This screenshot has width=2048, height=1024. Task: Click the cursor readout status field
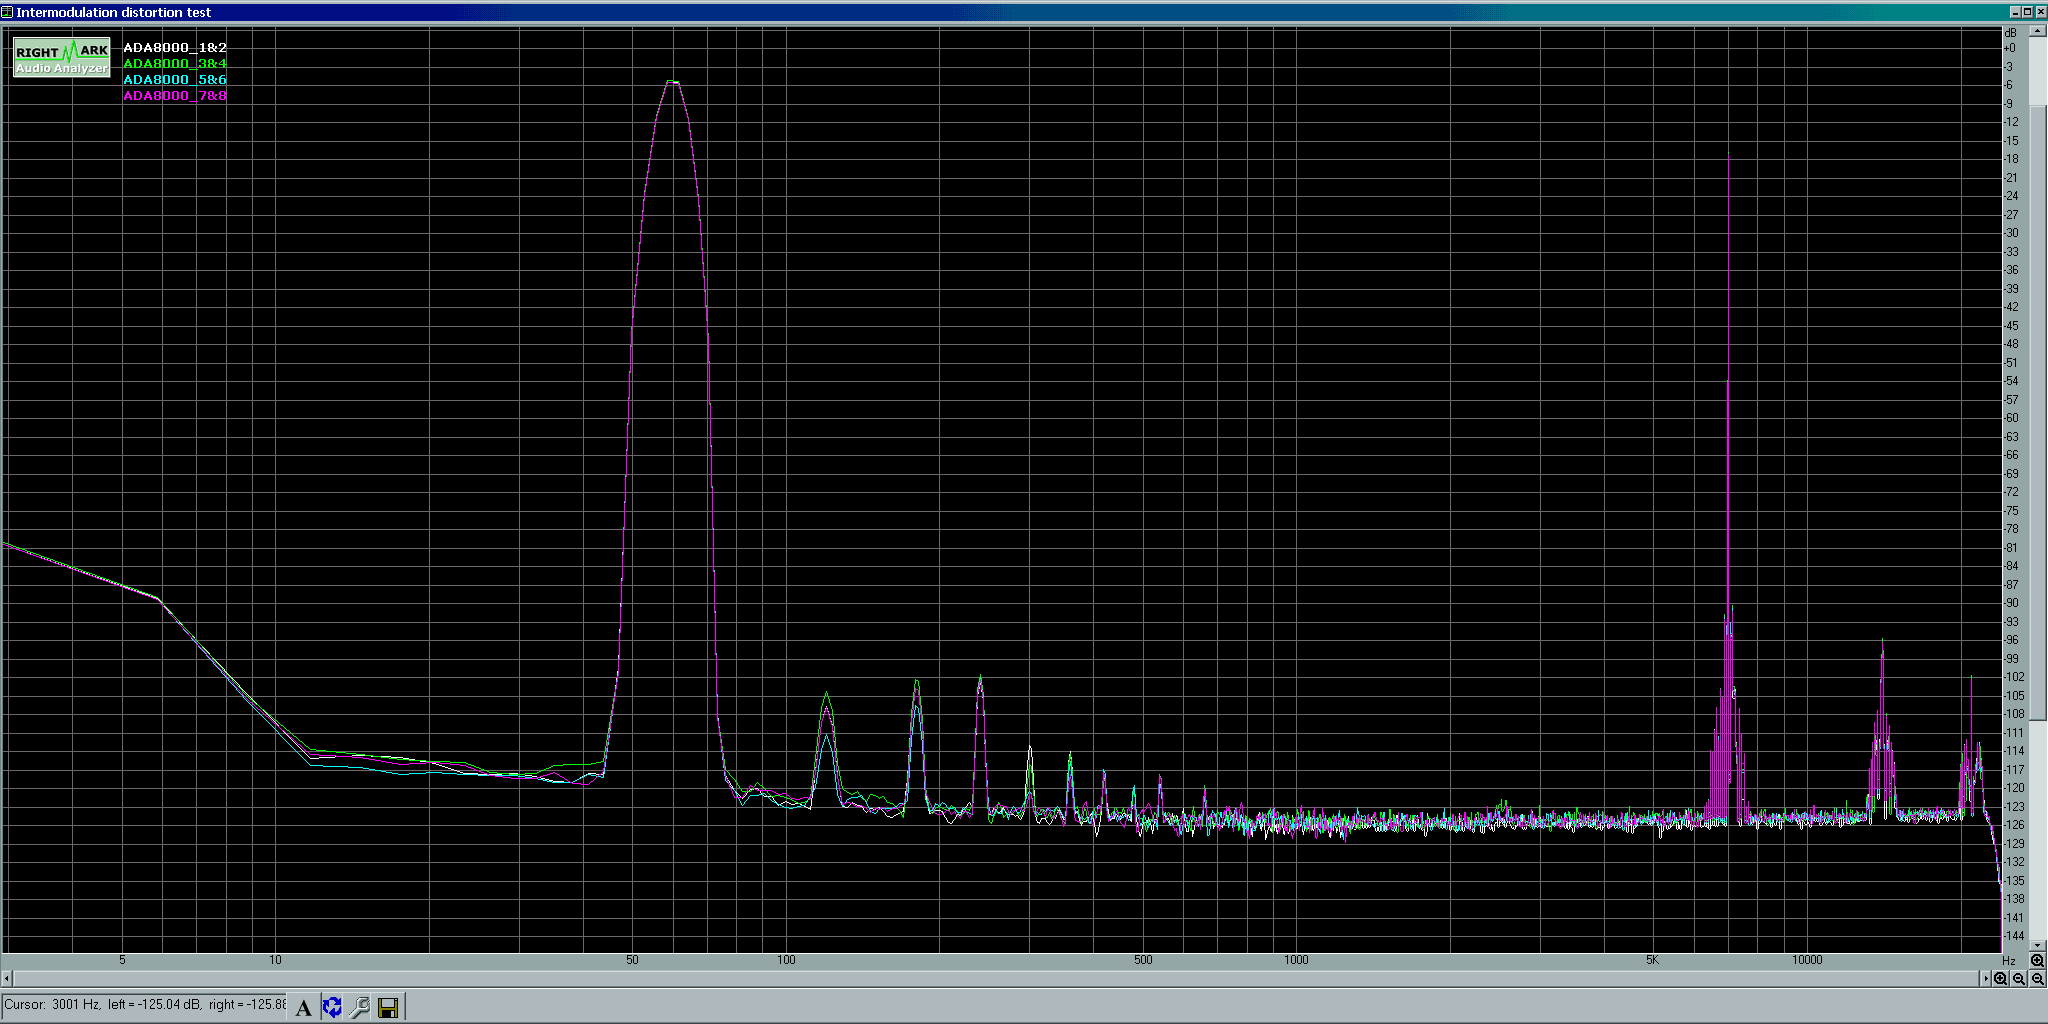point(144,1004)
